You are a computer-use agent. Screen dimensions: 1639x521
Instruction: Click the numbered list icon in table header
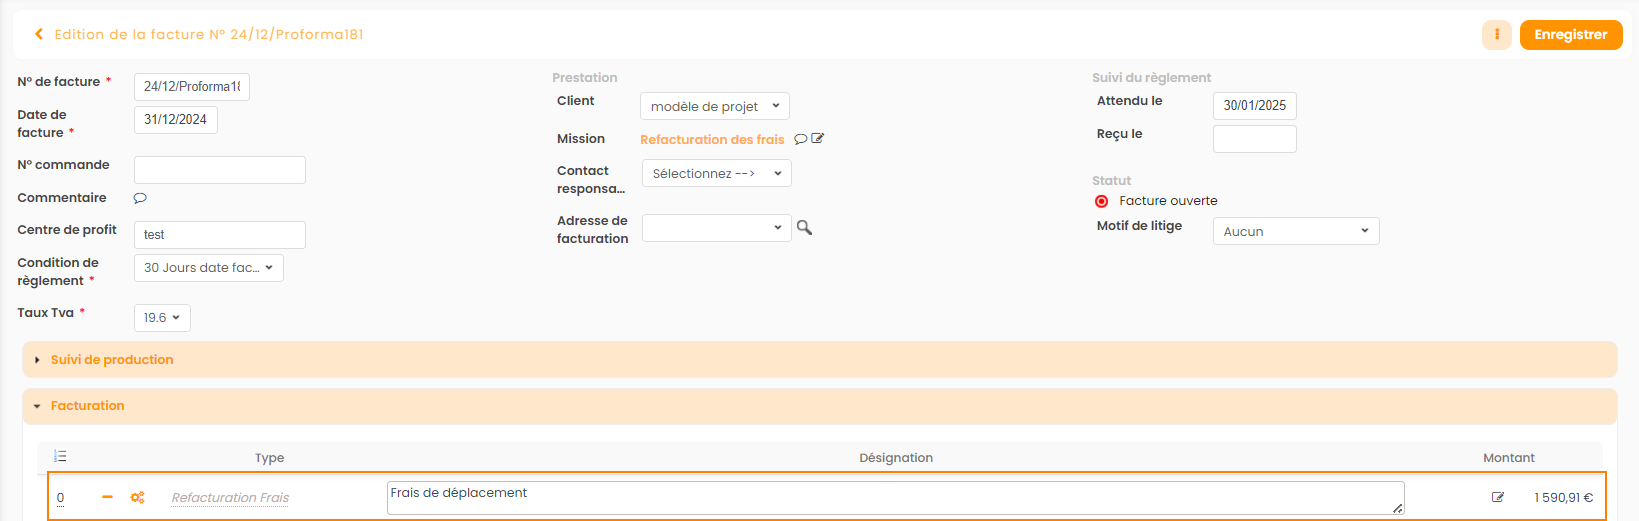pos(60,456)
